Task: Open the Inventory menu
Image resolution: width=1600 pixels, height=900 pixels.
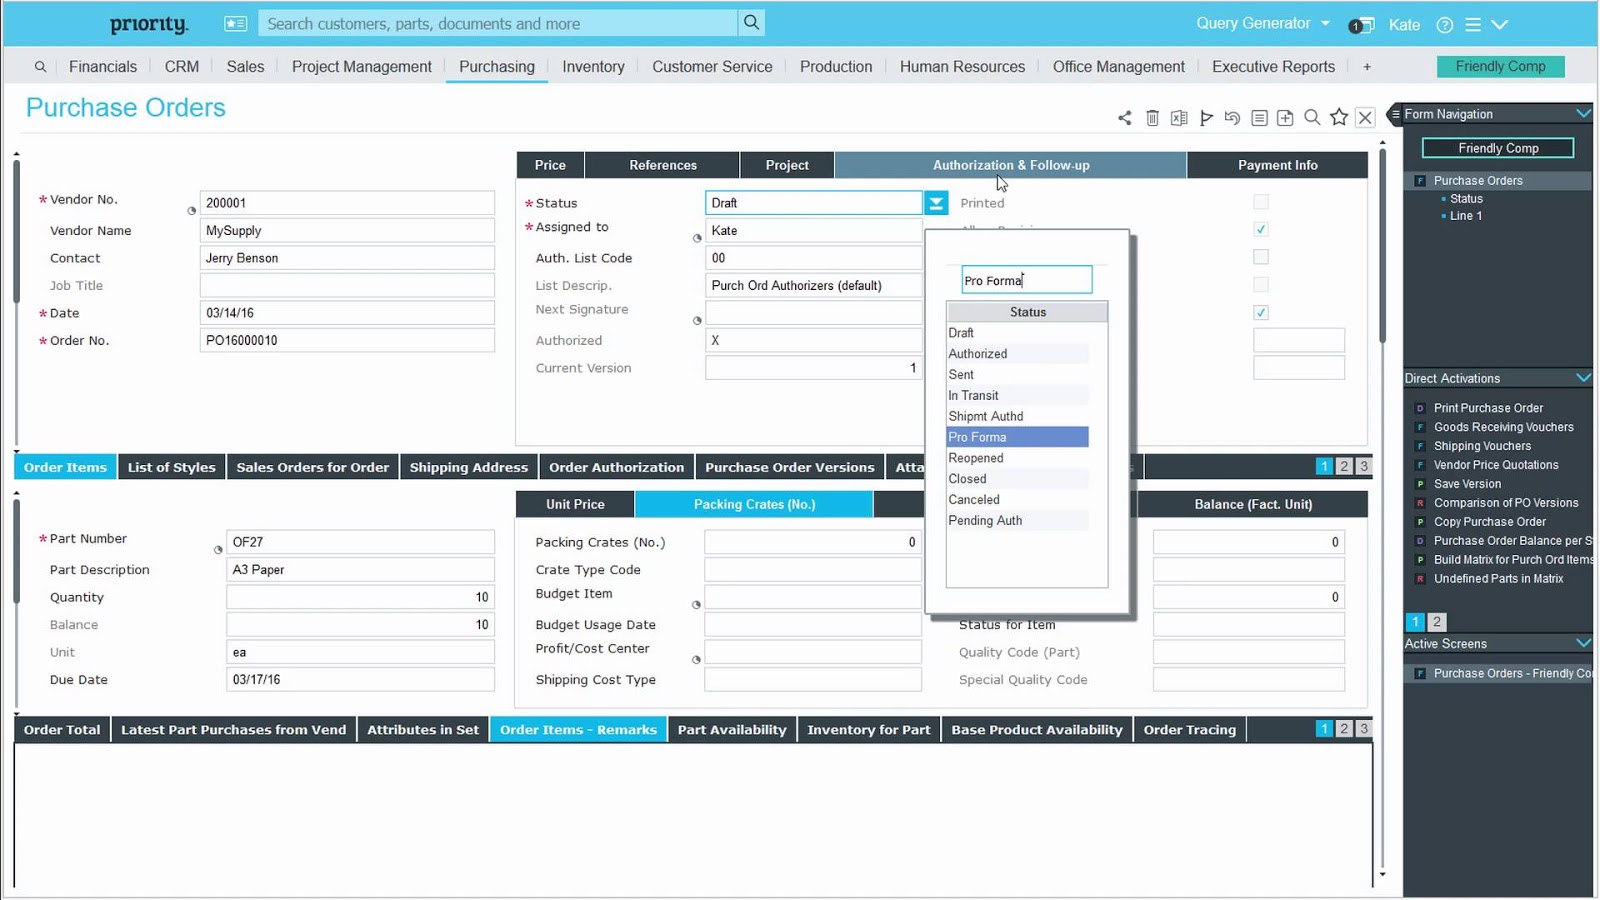Action: point(593,67)
